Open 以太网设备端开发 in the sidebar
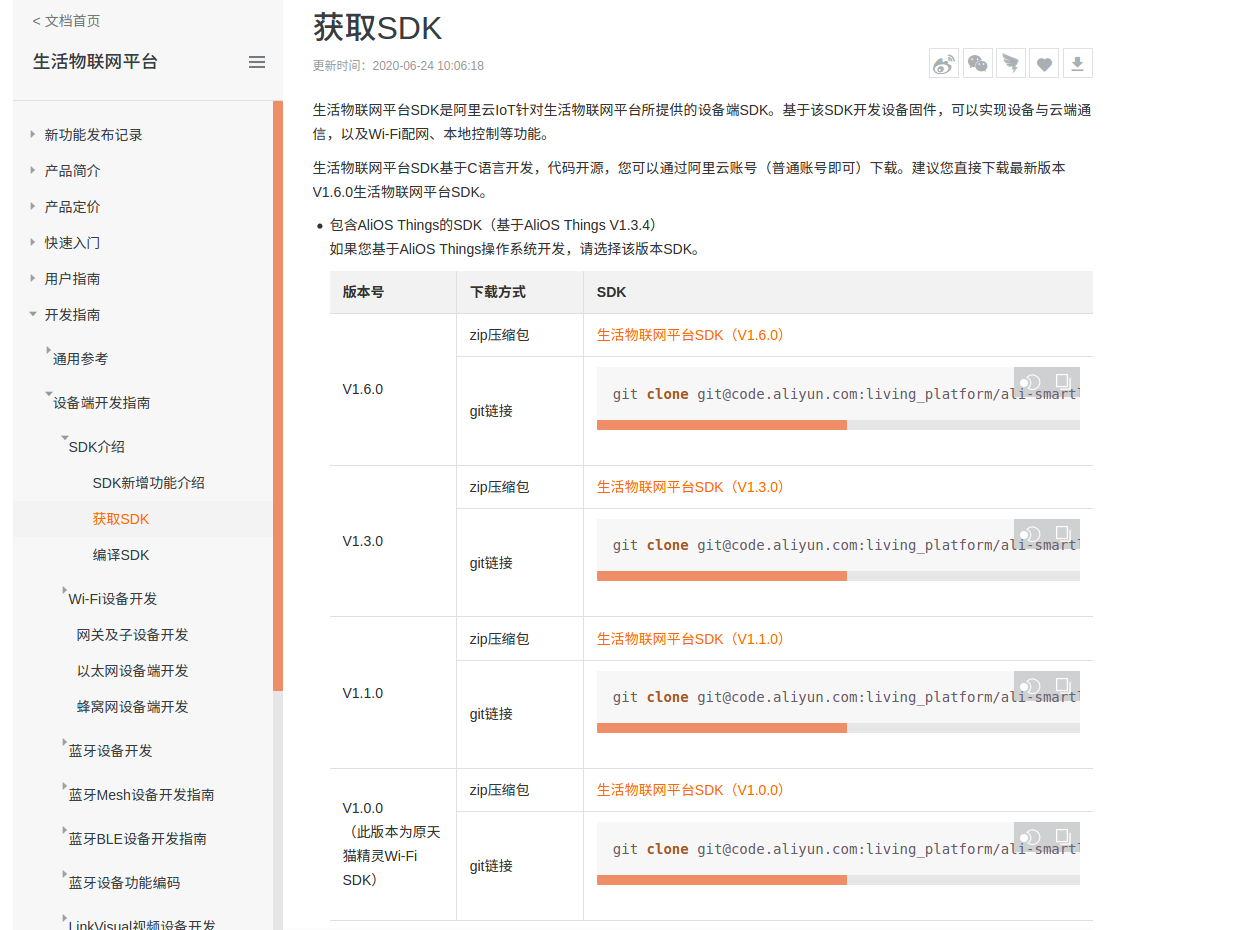 coord(132,671)
